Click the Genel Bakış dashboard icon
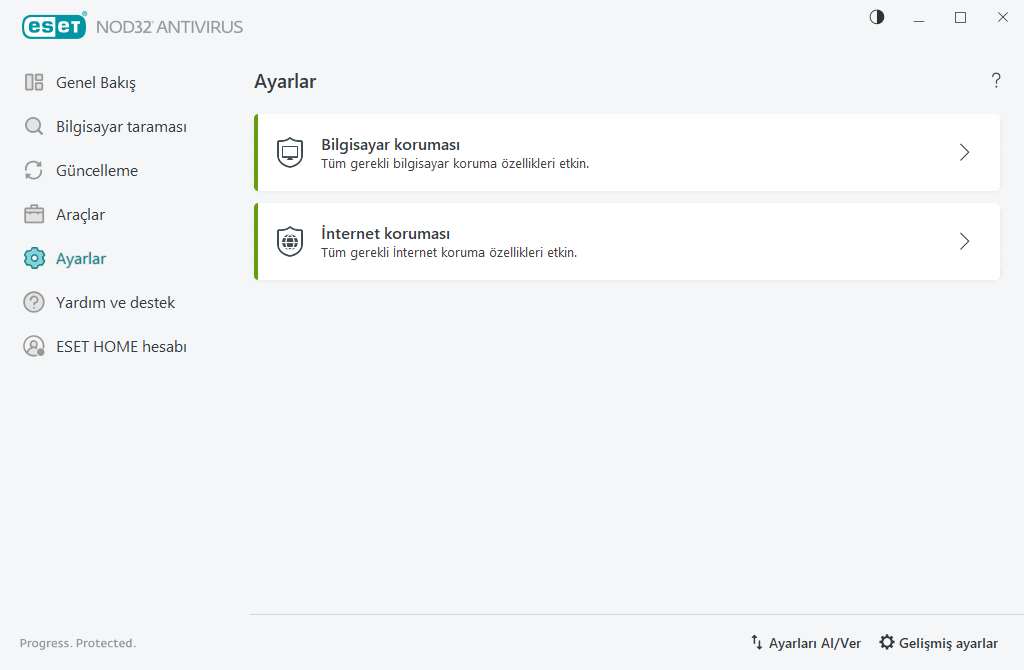Screen dimensions: 1024x670 pyautogui.click(x=34, y=82)
